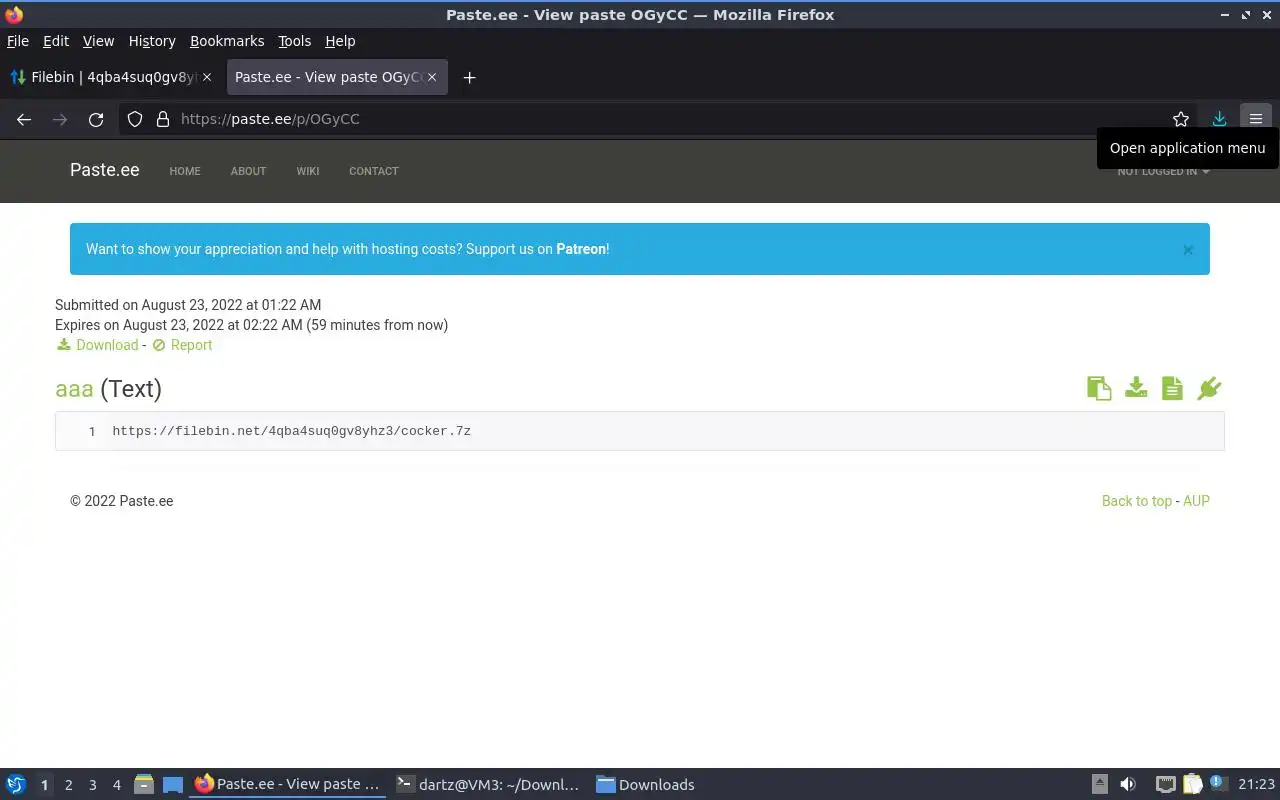Click the green plug embed icon

tap(1209, 388)
